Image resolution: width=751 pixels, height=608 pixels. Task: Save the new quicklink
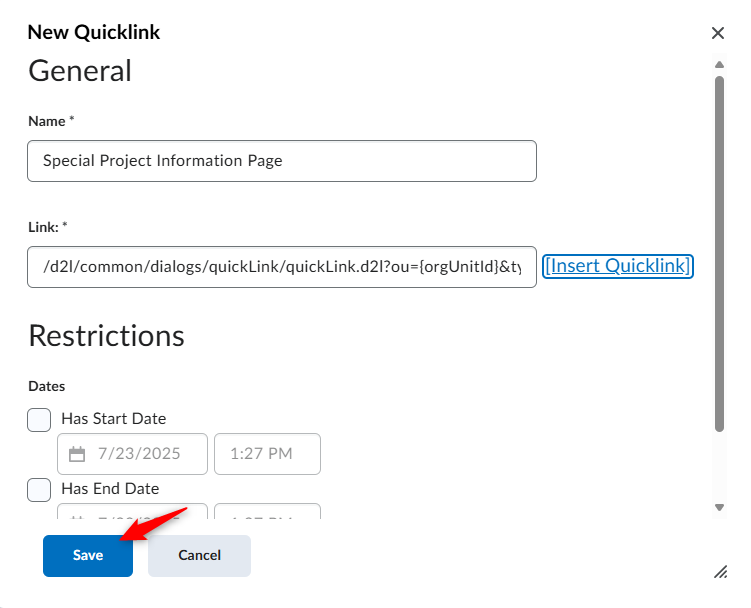(x=88, y=556)
